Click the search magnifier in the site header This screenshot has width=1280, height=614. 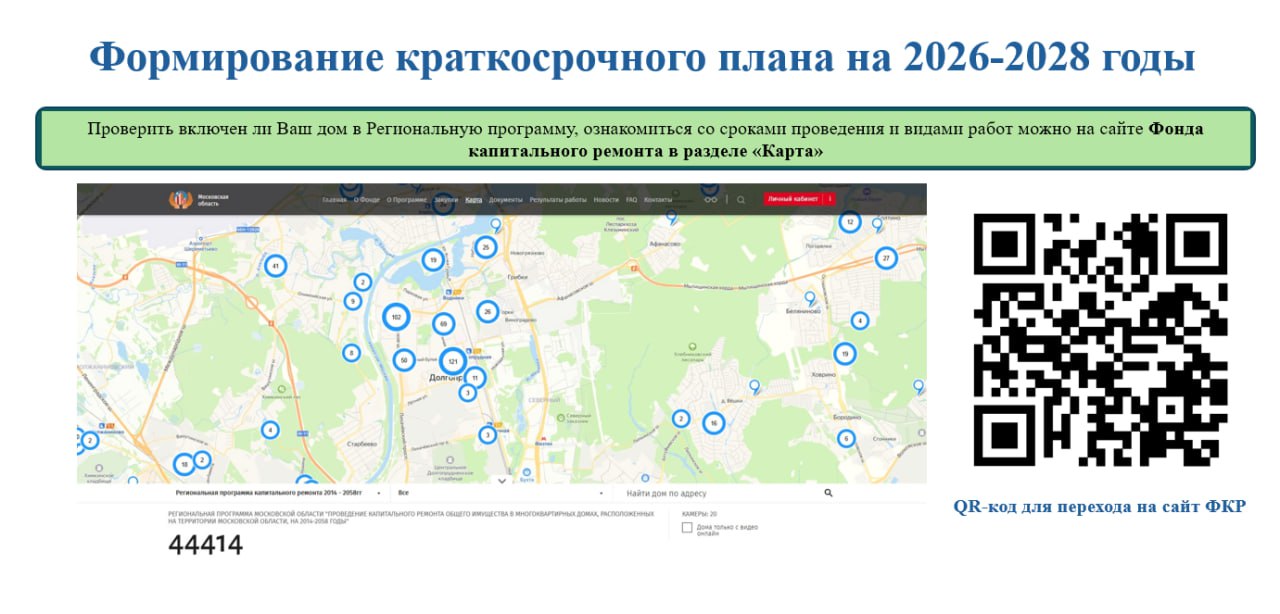[x=741, y=200]
